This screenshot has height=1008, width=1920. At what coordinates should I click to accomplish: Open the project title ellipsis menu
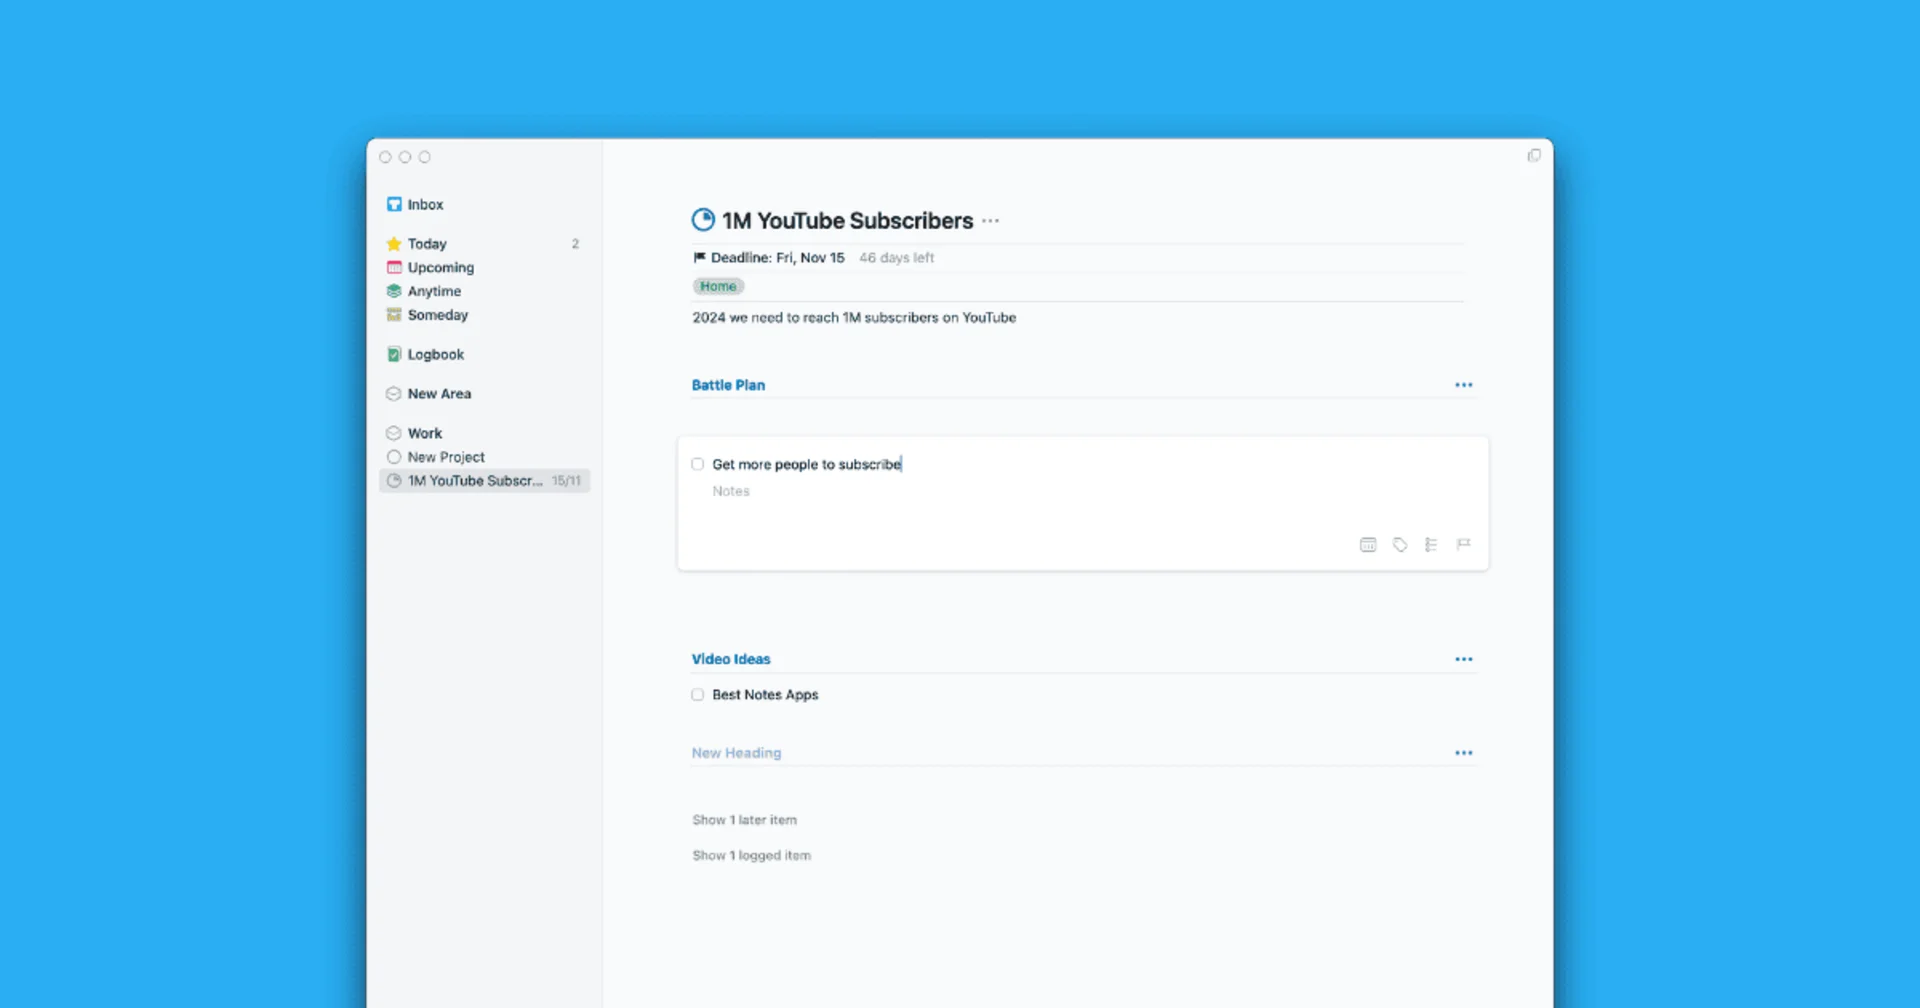click(x=990, y=220)
